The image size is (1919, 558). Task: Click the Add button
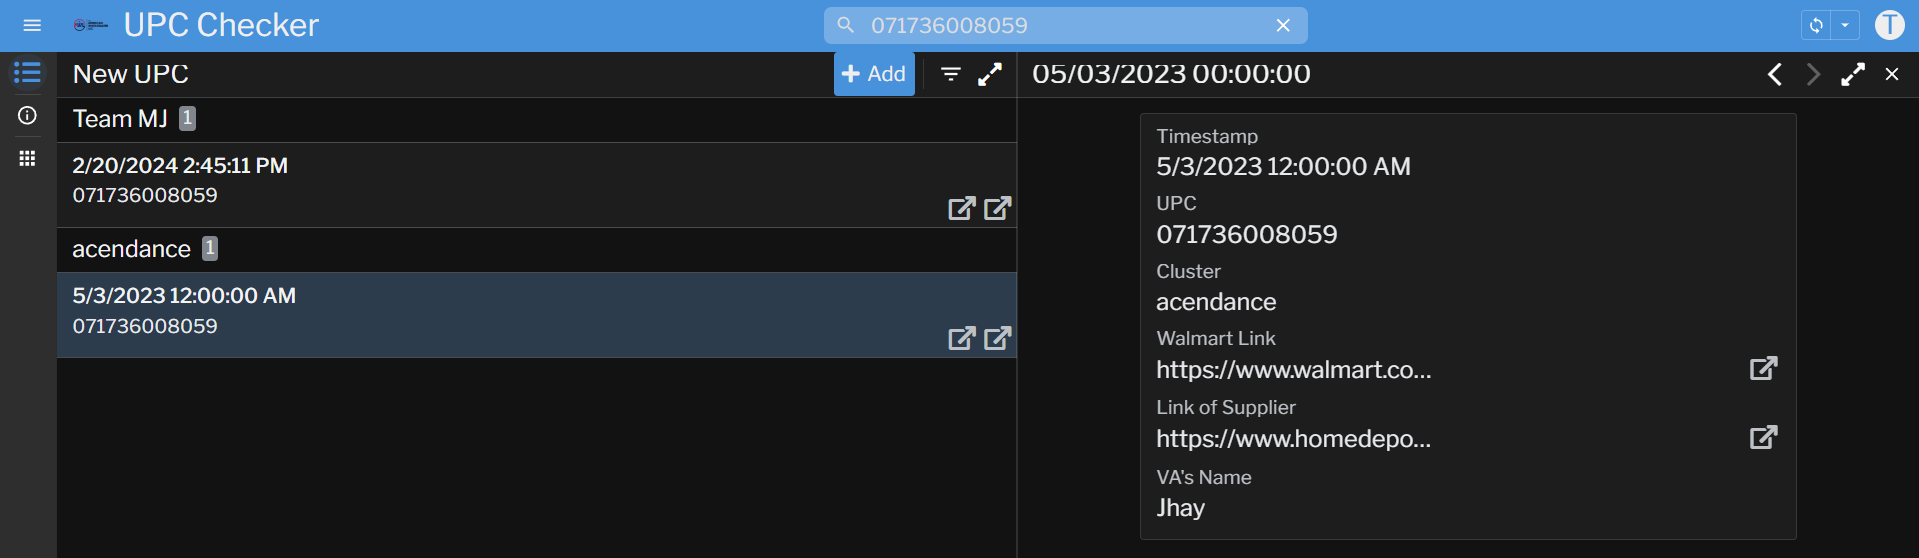click(x=874, y=74)
